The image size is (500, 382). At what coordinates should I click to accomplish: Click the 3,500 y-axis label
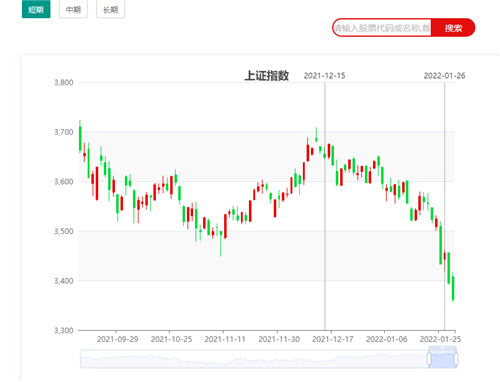tap(64, 231)
